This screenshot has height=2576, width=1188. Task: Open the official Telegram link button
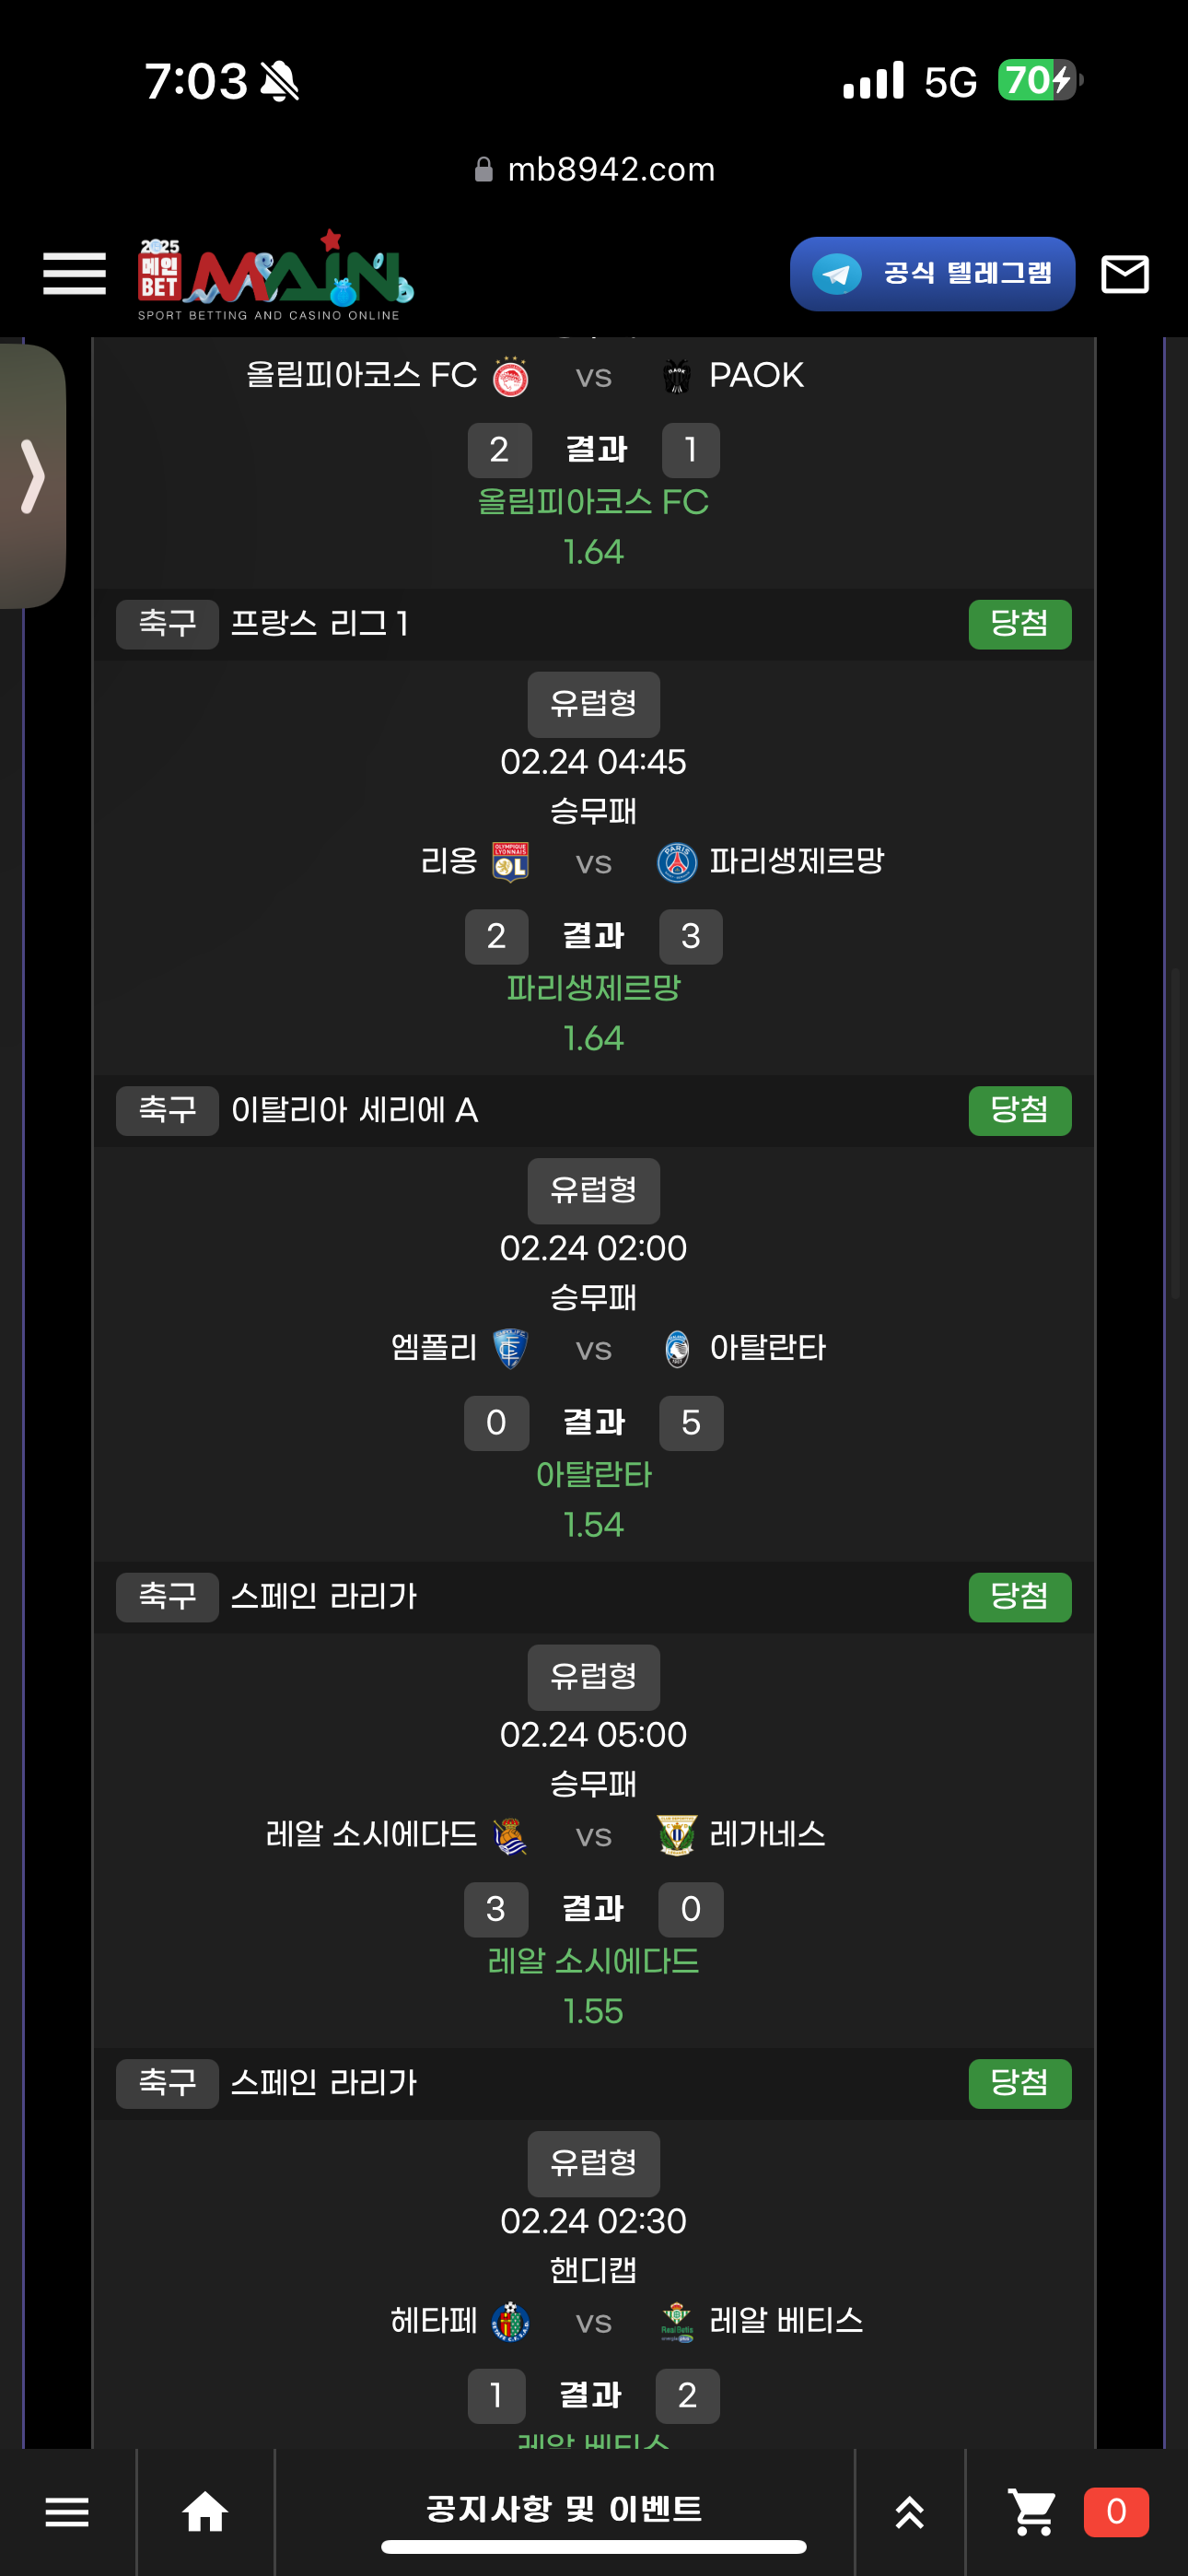[931, 274]
